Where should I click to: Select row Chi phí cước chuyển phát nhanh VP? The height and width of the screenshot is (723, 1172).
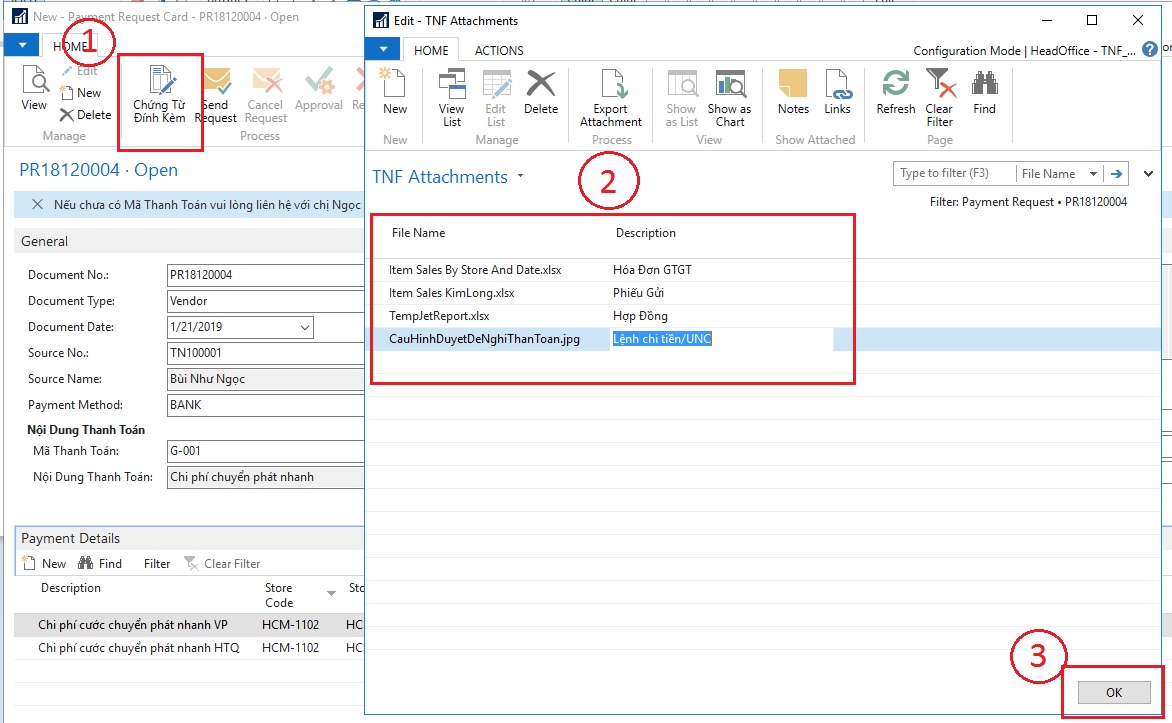(189, 625)
